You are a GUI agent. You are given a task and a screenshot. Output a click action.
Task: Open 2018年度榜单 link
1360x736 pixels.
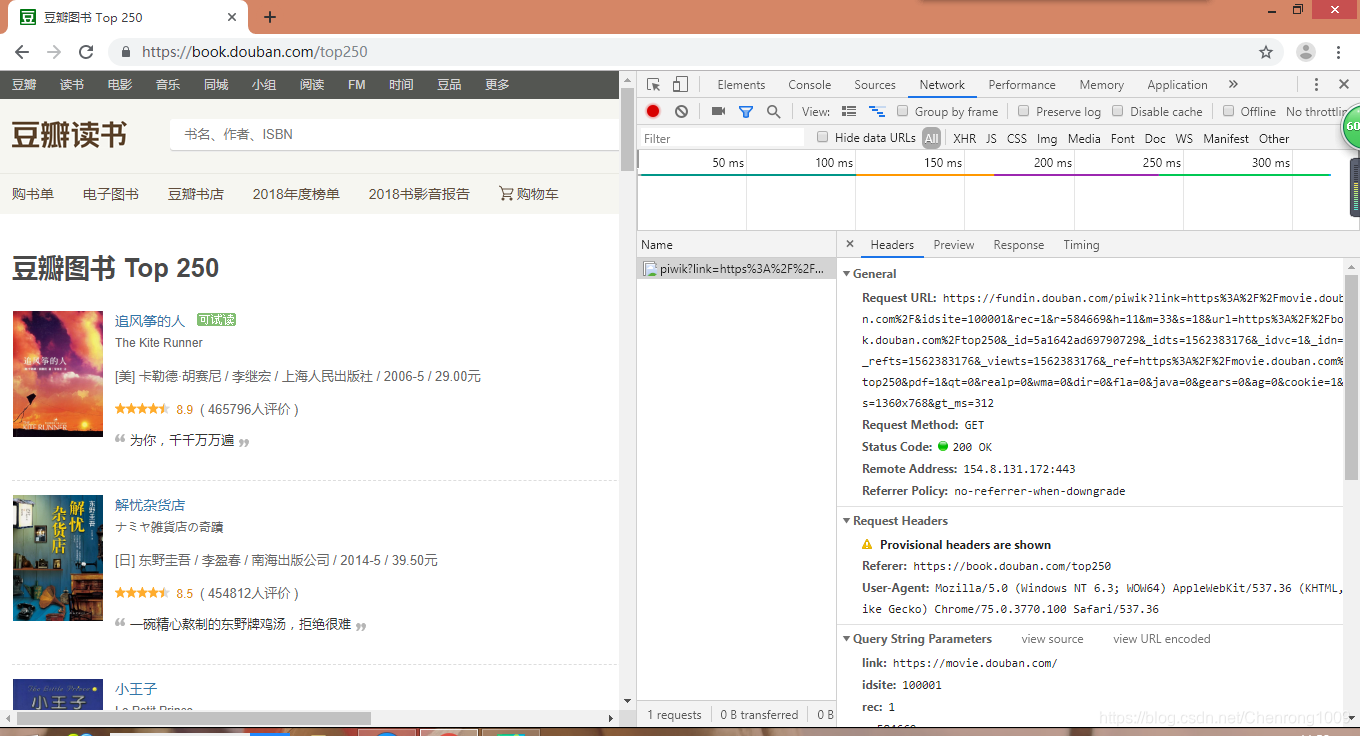[296, 194]
